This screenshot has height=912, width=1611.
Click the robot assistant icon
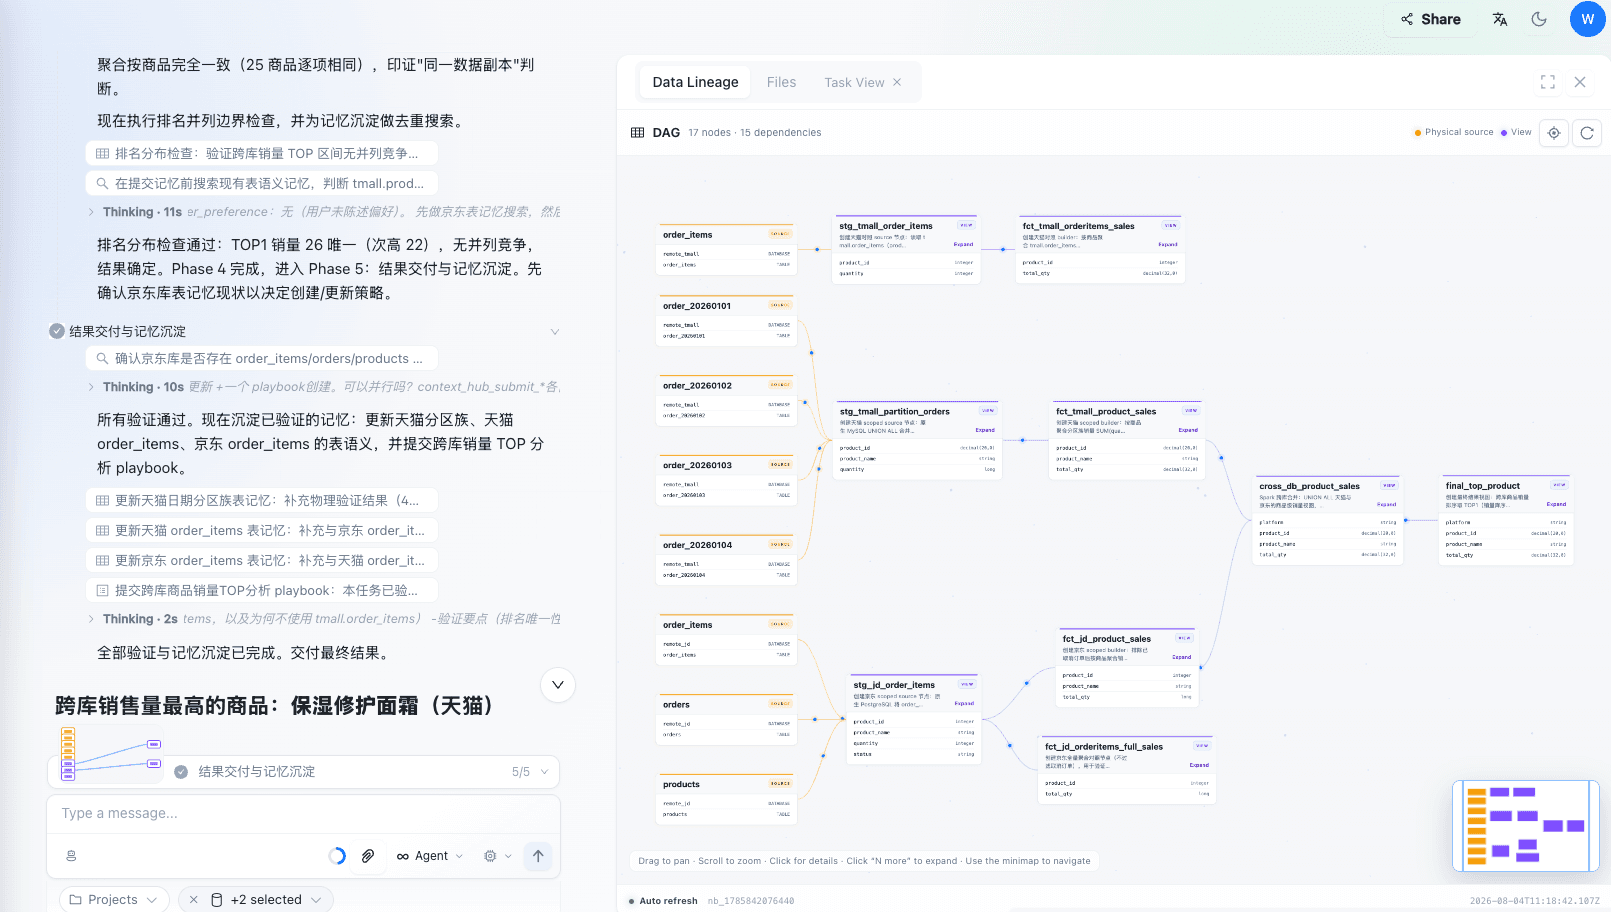[x=71, y=856]
